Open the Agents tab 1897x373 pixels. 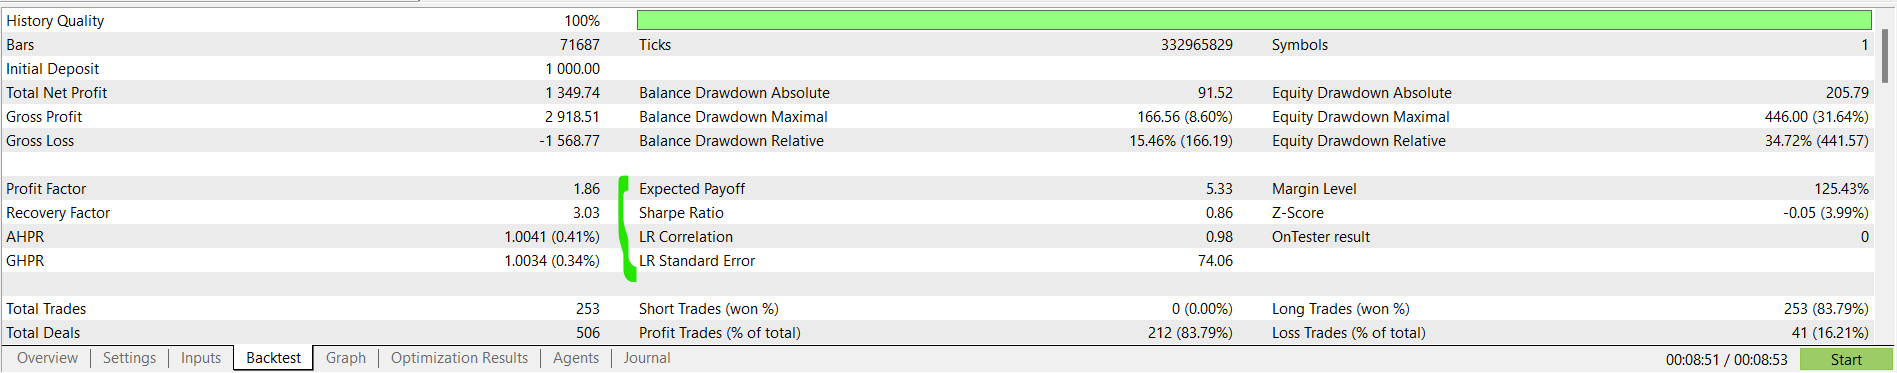coord(576,358)
